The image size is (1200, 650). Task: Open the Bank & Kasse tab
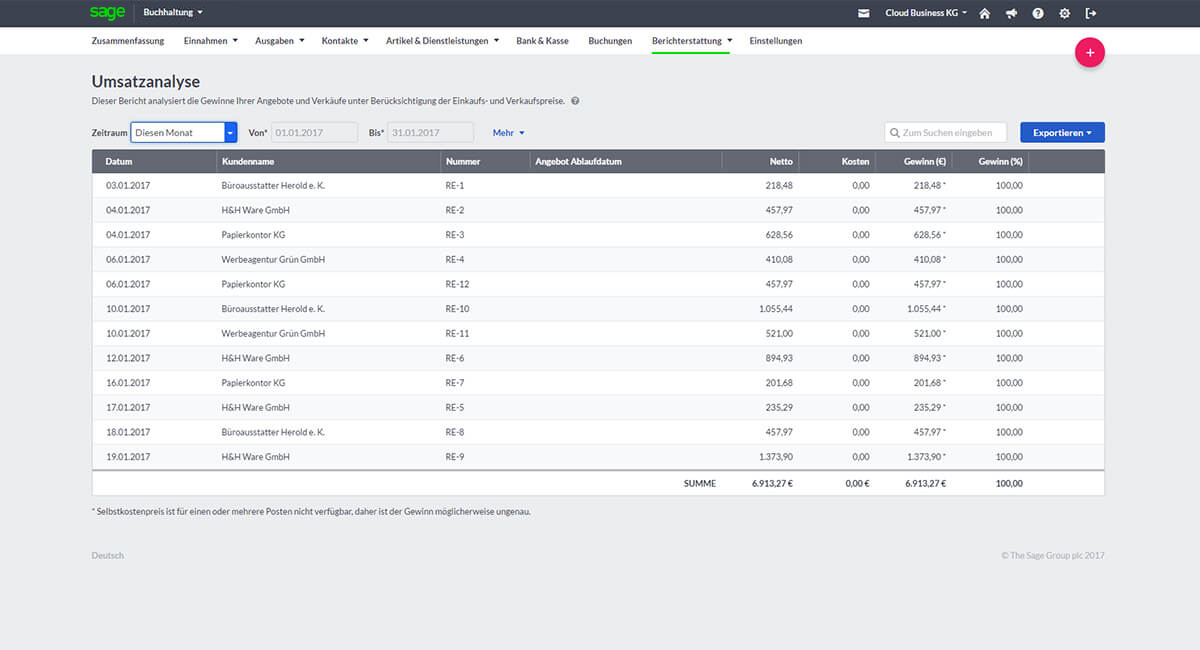[542, 41]
